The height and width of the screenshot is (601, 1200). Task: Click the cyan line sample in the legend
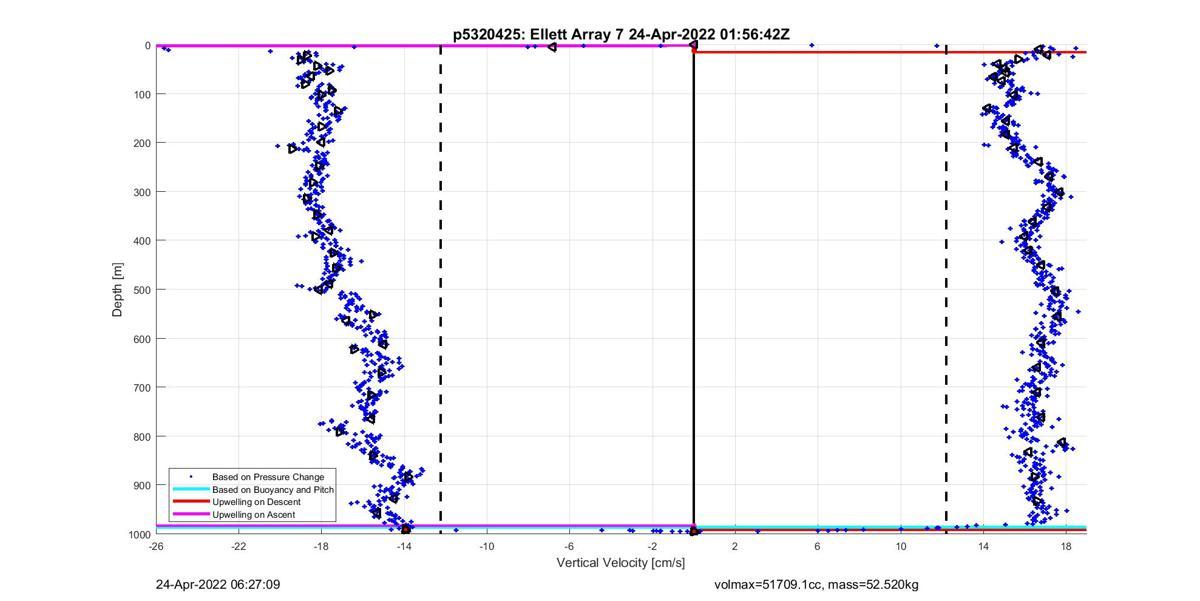(190, 490)
